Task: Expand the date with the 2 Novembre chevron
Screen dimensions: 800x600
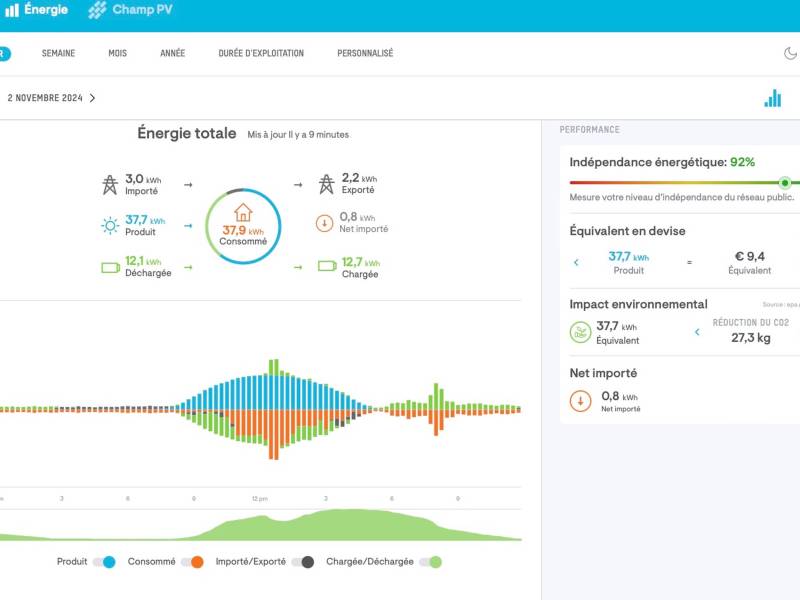Action: click(x=91, y=99)
